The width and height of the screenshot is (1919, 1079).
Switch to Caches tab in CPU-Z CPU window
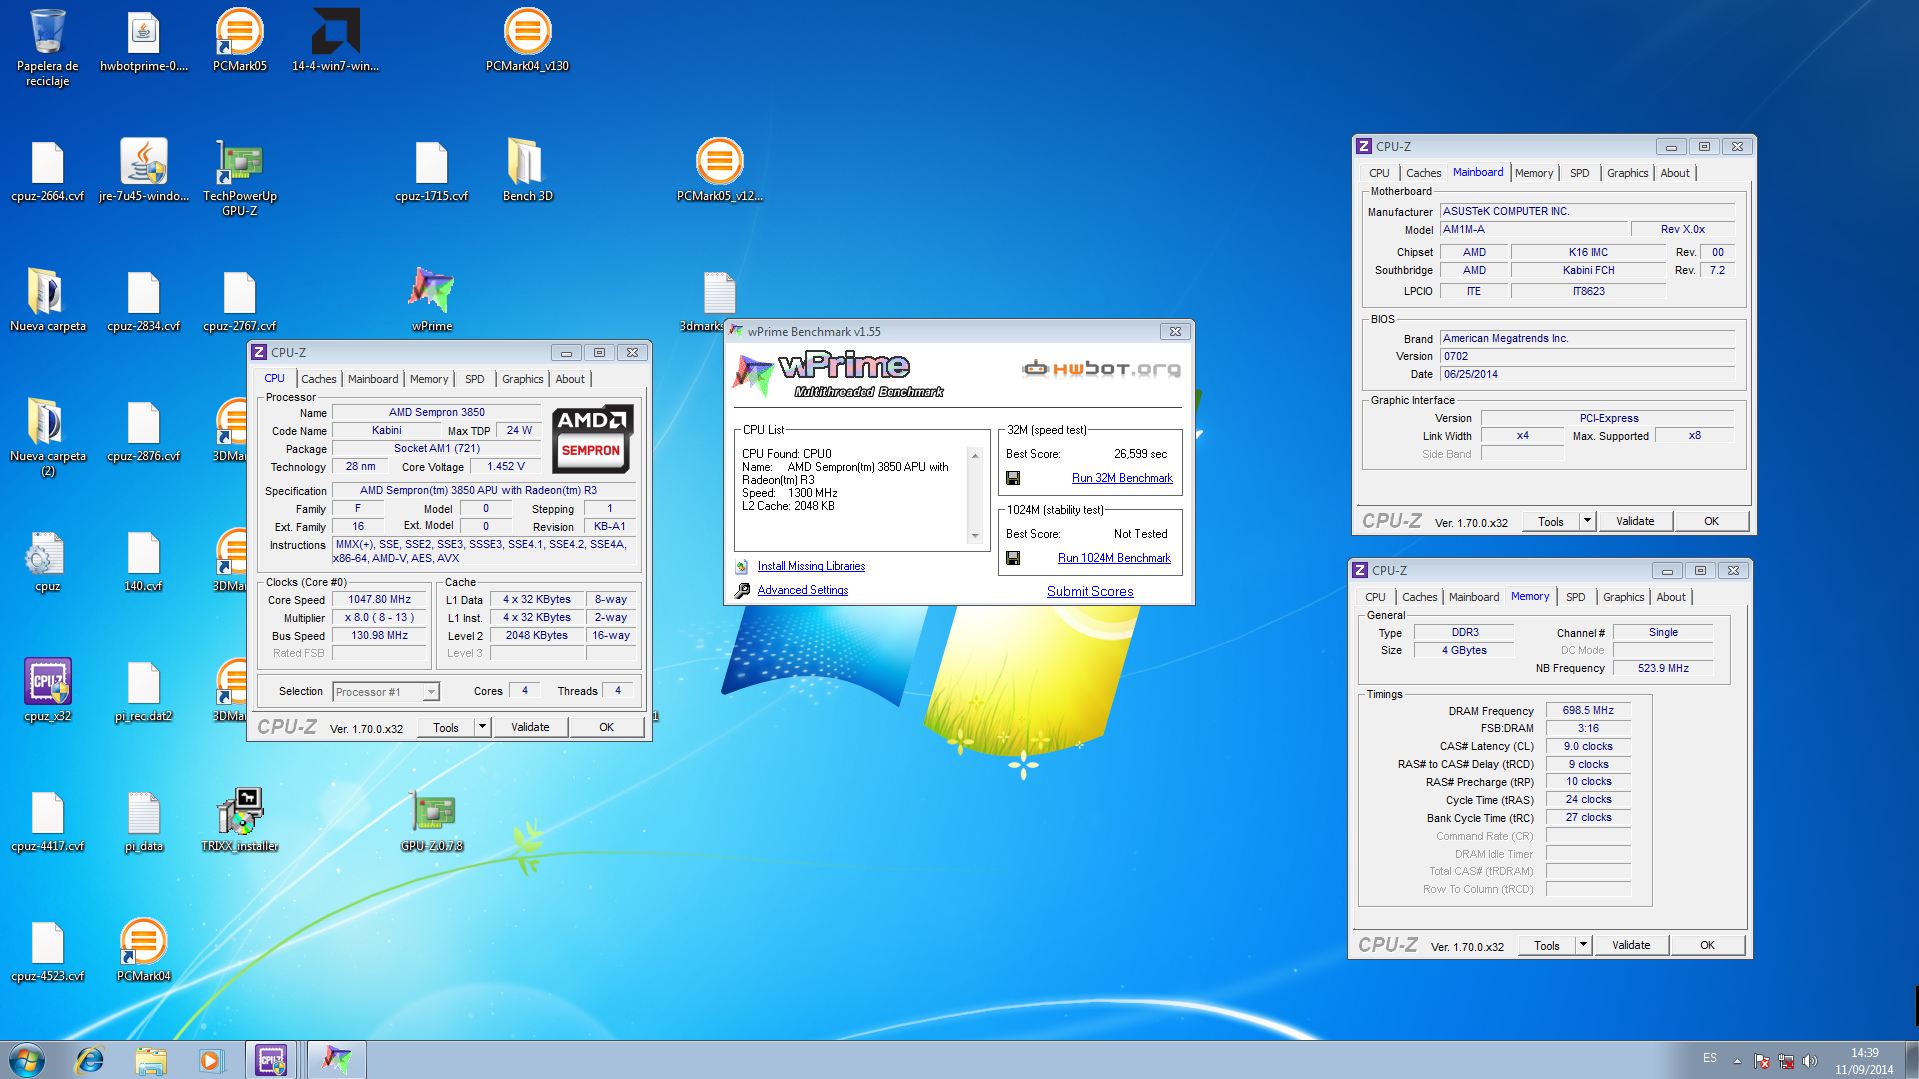tap(319, 379)
